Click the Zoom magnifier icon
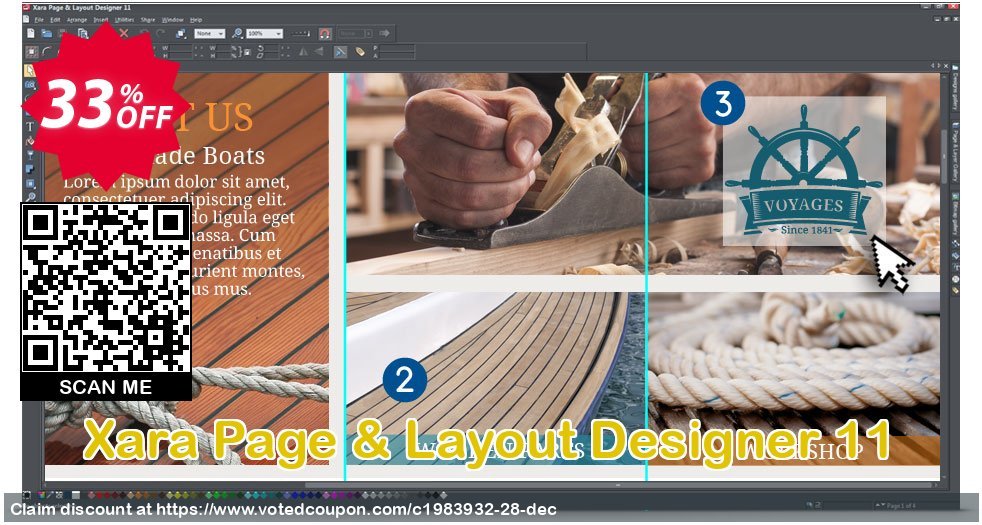Screen dimensions: 982x525 pyautogui.click(x=237, y=33)
